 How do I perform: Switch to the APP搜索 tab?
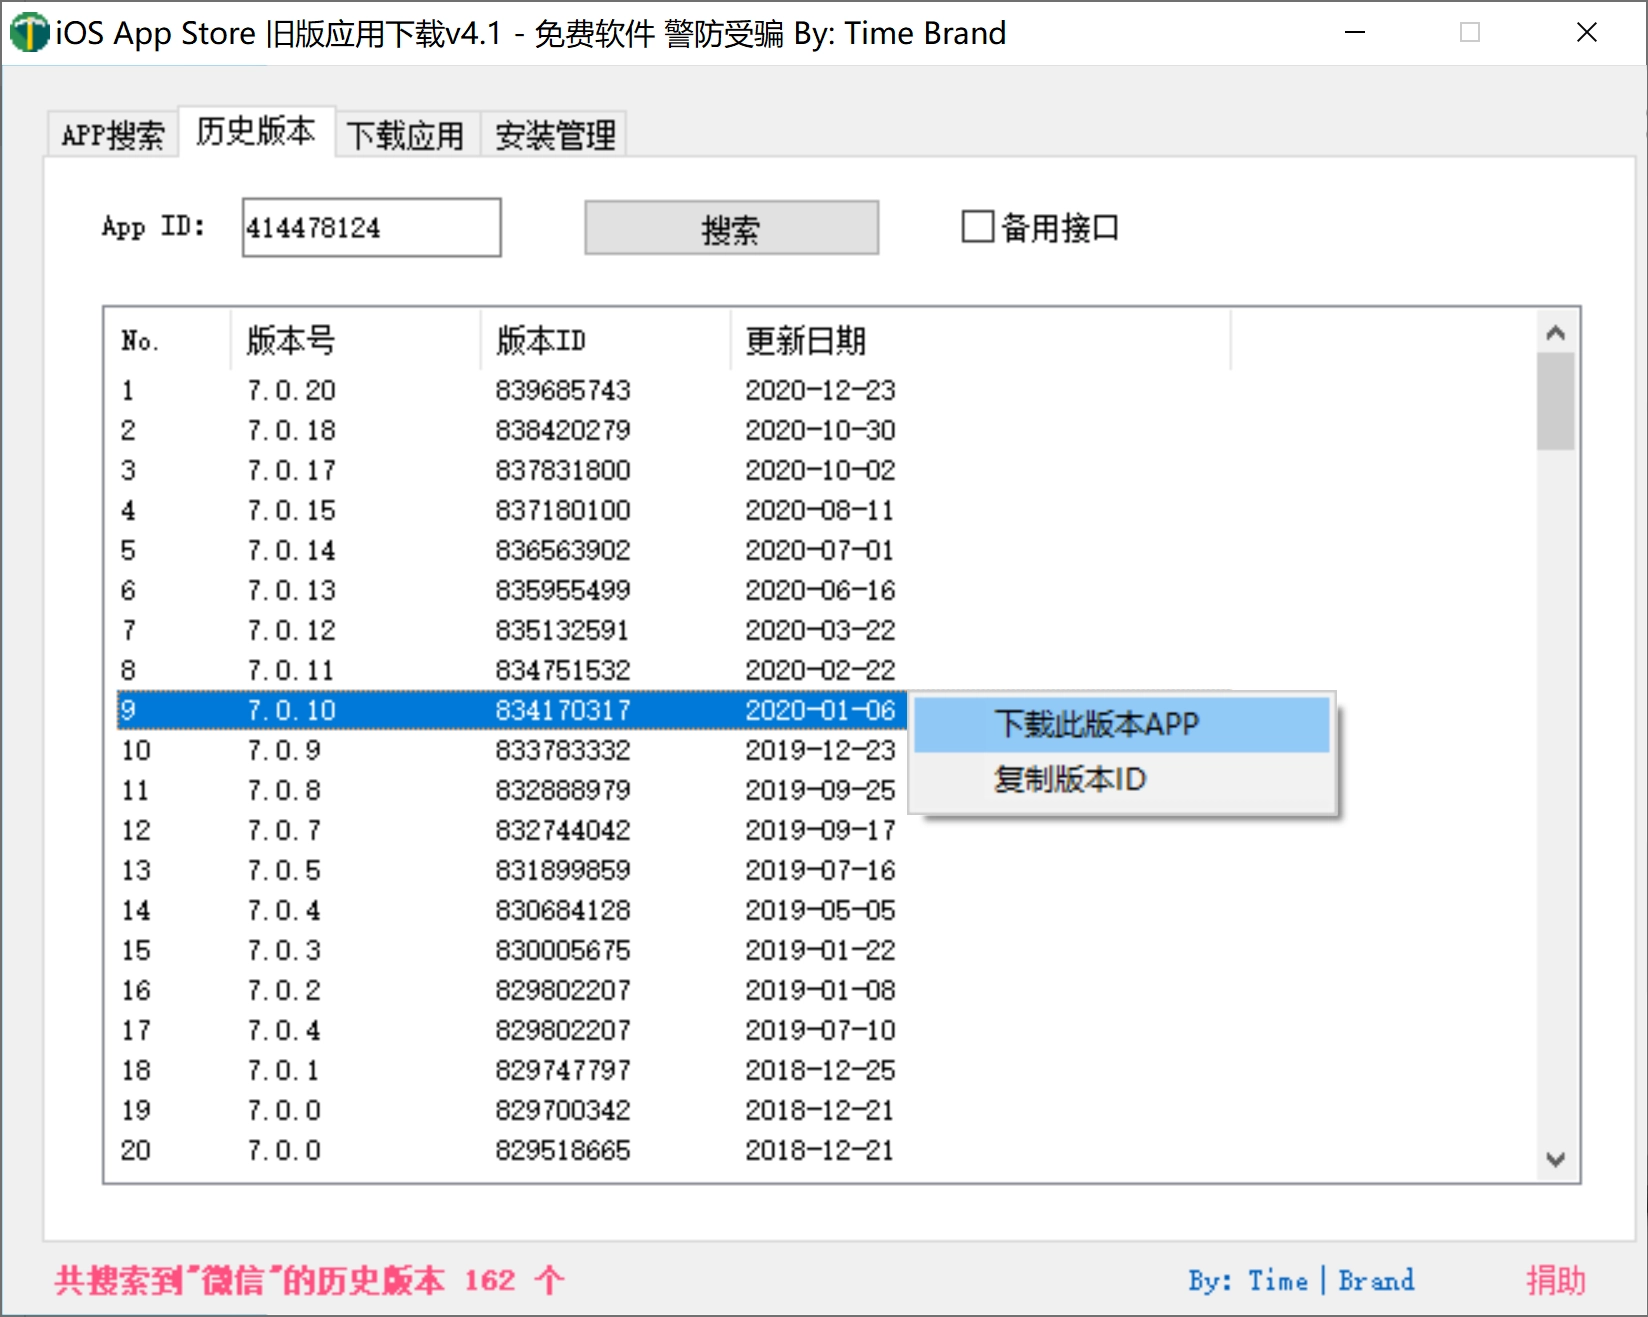click(x=113, y=134)
